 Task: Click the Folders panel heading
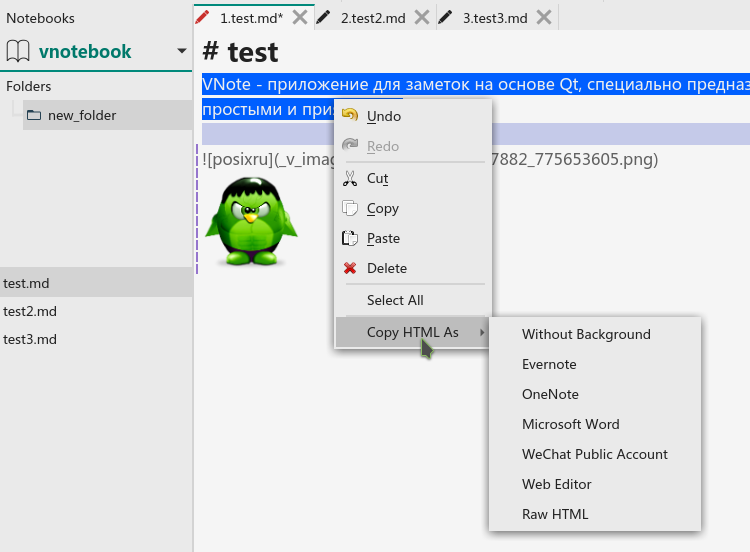point(29,86)
